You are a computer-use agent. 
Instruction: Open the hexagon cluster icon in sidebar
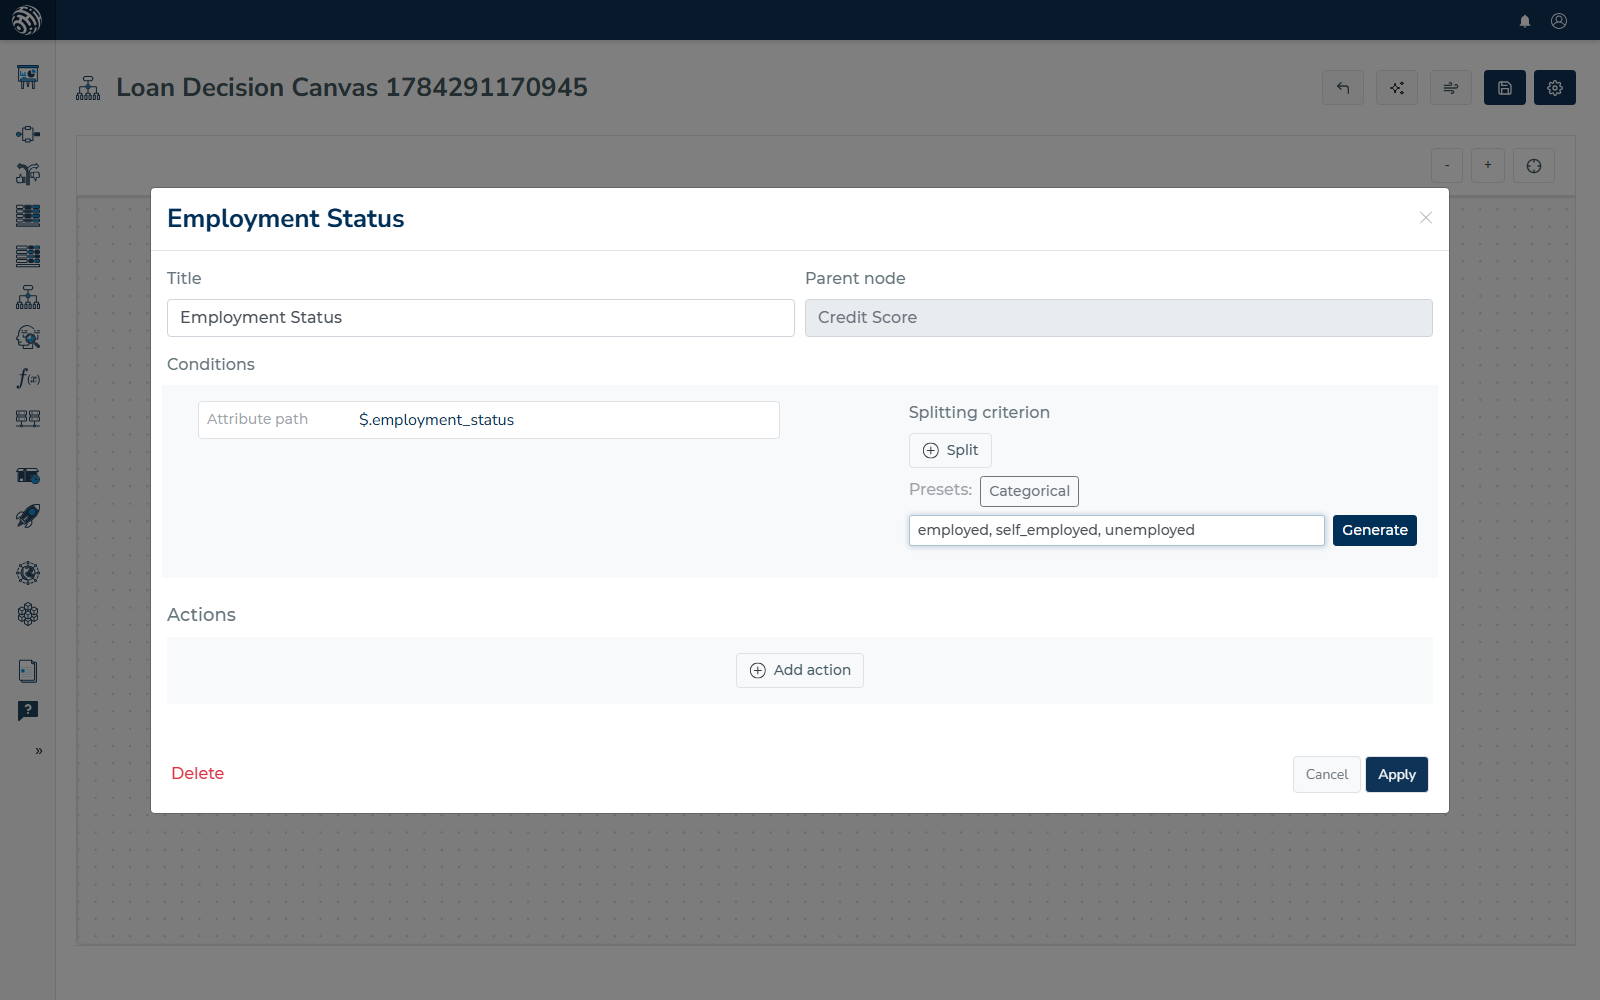pyautogui.click(x=28, y=614)
